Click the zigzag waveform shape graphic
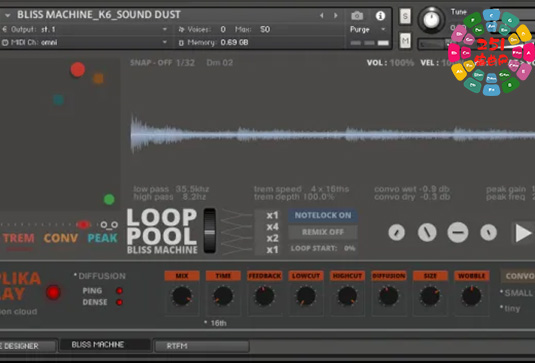Viewport: 535px width, 363px height. point(236,232)
